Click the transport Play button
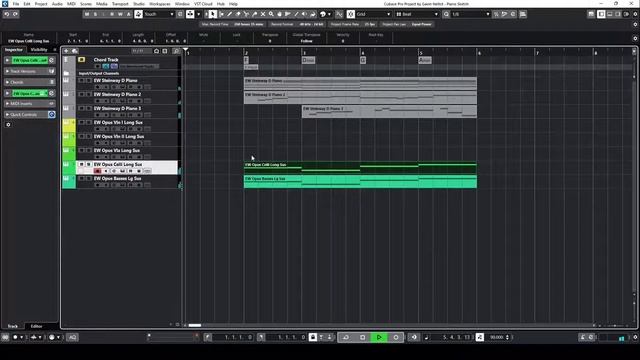The image size is (640, 360). (379, 337)
